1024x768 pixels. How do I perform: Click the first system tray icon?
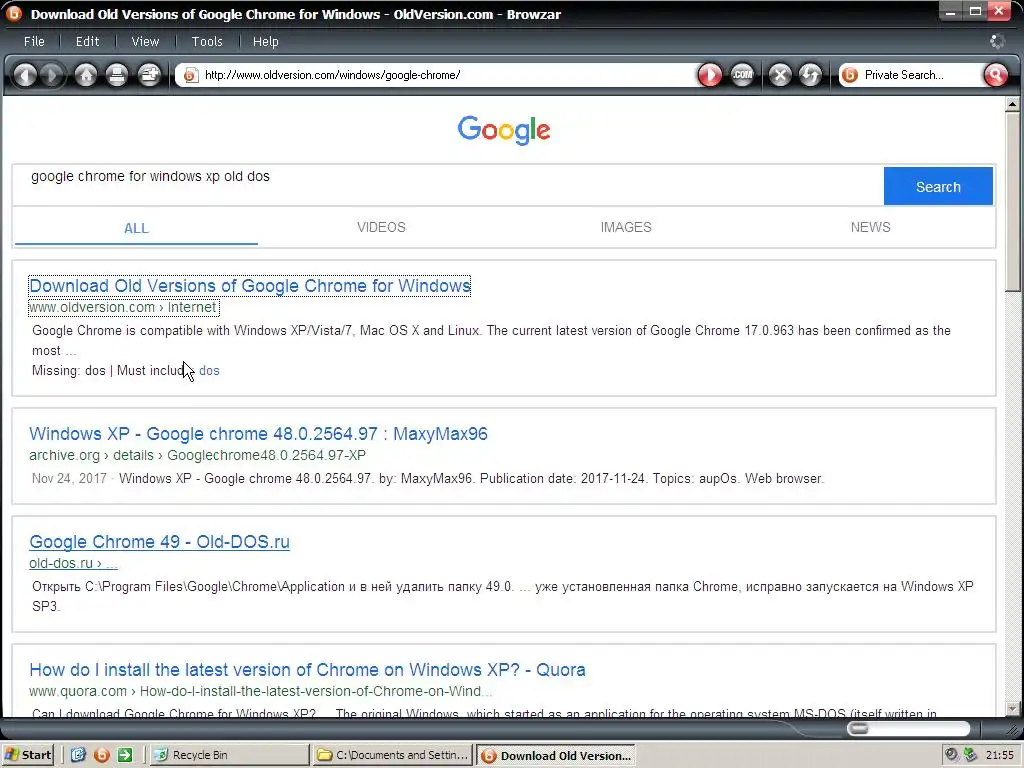(x=952, y=755)
